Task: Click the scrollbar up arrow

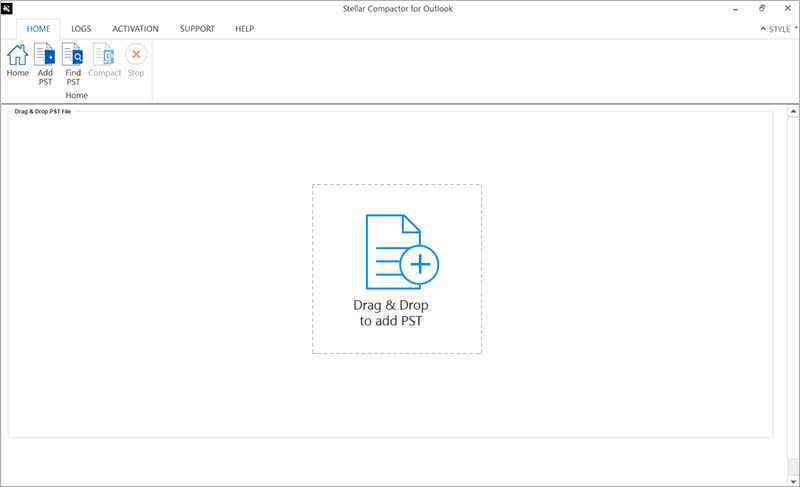Action: click(x=793, y=111)
